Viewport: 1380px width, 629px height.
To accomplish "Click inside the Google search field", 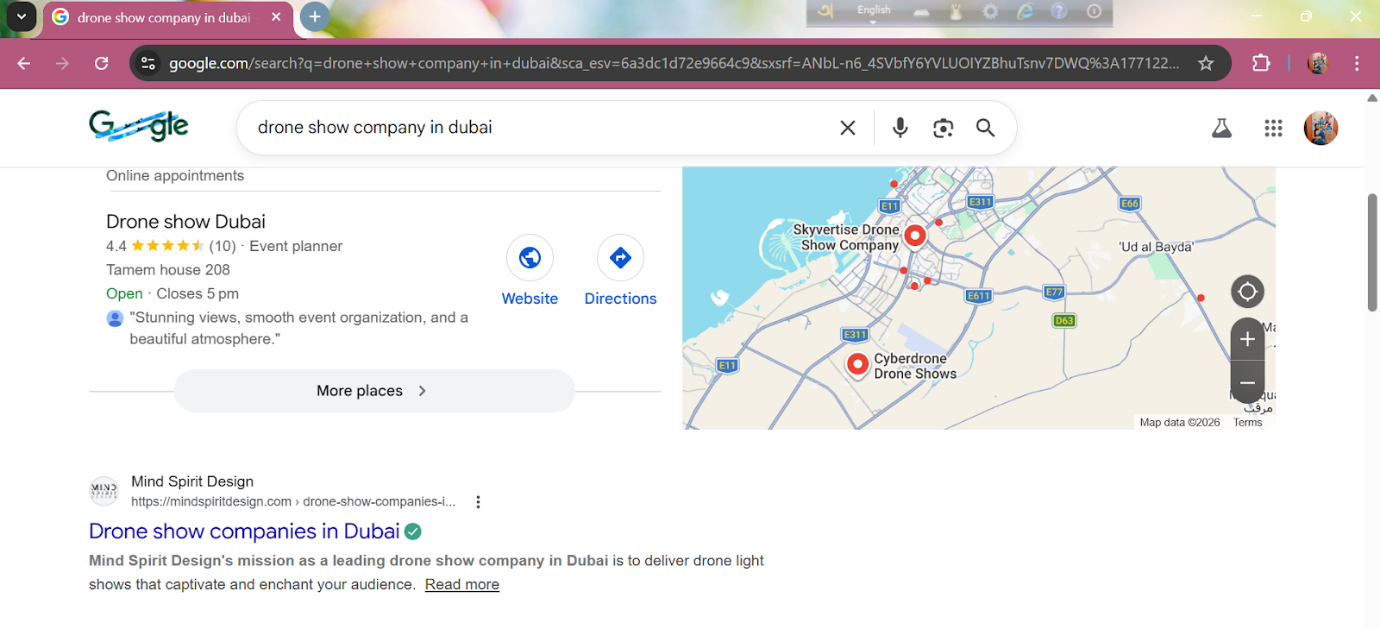I will coord(540,128).
